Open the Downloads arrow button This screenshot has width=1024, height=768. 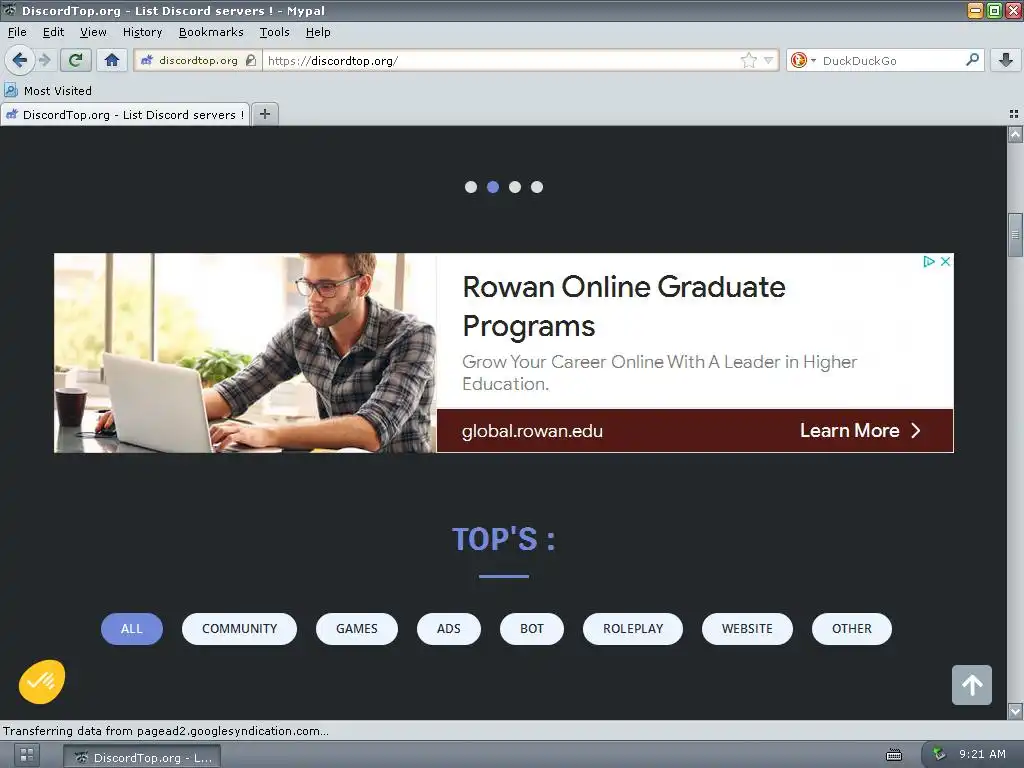pyautogui.click(x=1006, y=61)
